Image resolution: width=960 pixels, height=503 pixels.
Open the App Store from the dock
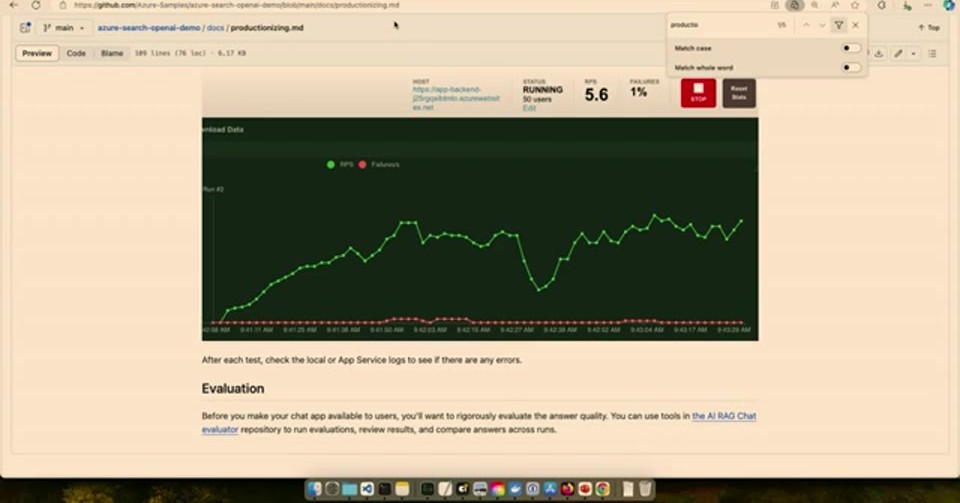[x=550, y=488]
